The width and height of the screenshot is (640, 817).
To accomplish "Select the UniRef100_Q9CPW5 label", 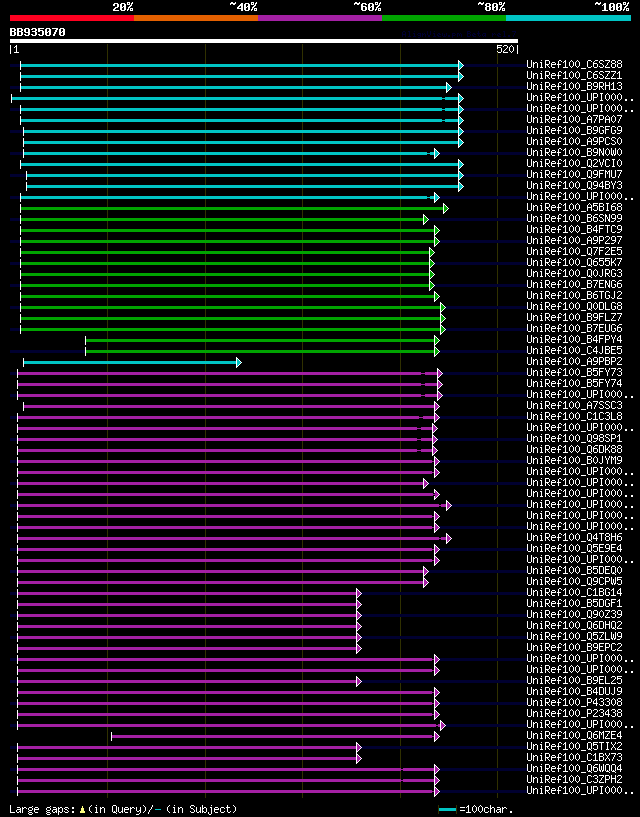I will click(x=574, y=581).
